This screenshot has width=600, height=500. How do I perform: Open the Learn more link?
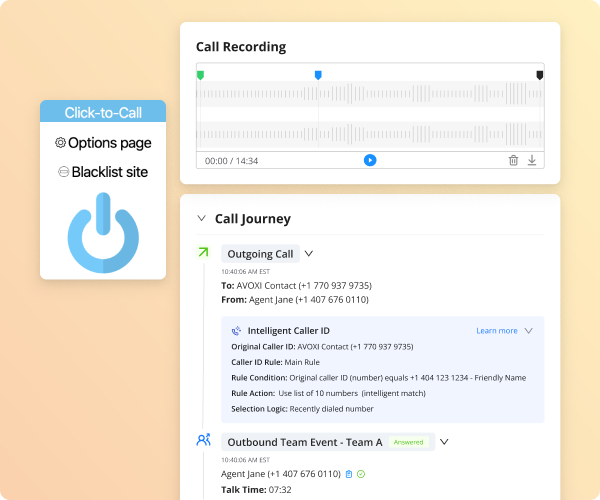[x=496, y=331]
